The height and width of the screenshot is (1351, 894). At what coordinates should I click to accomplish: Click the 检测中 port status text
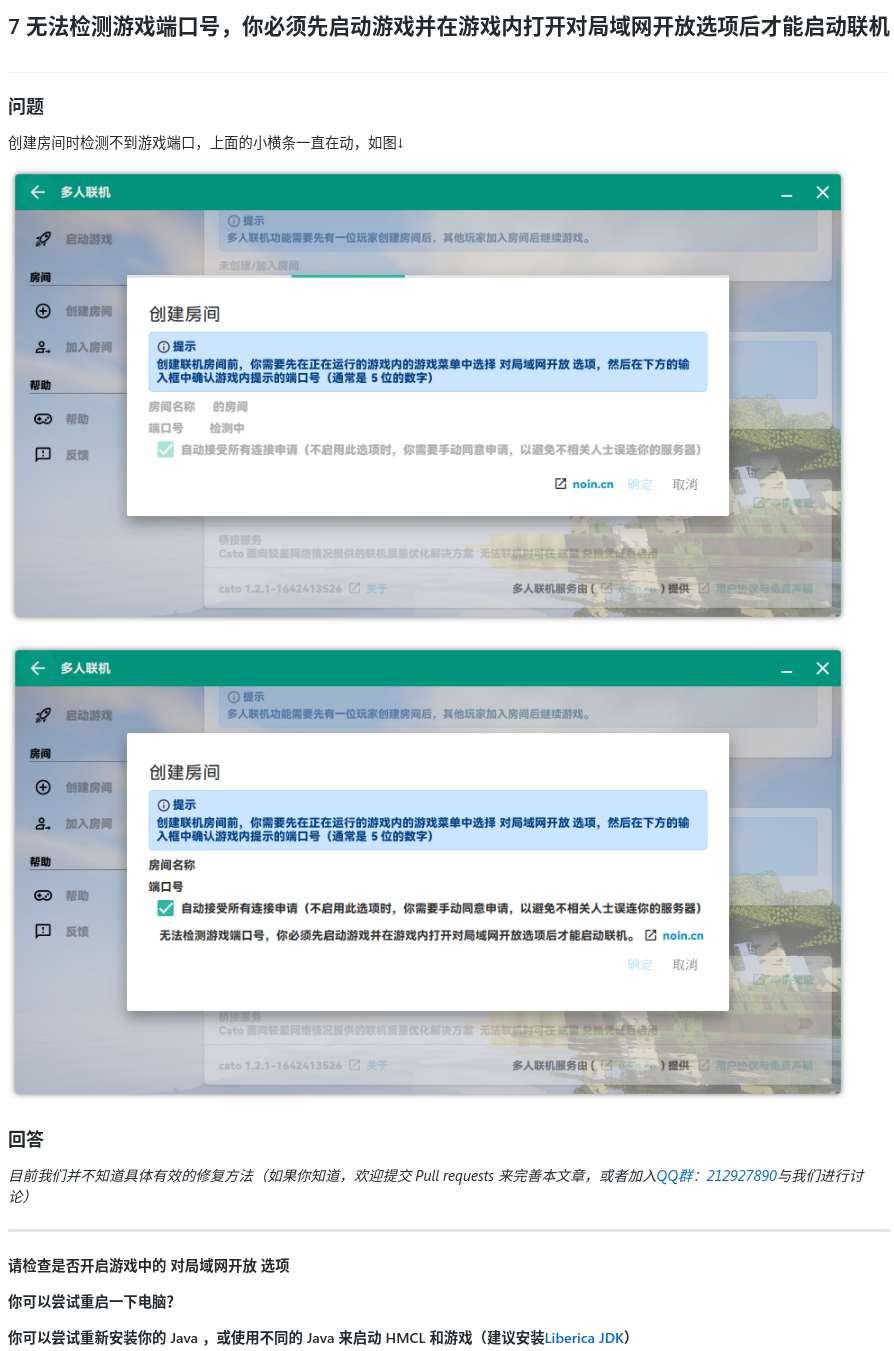pos(227,428)
